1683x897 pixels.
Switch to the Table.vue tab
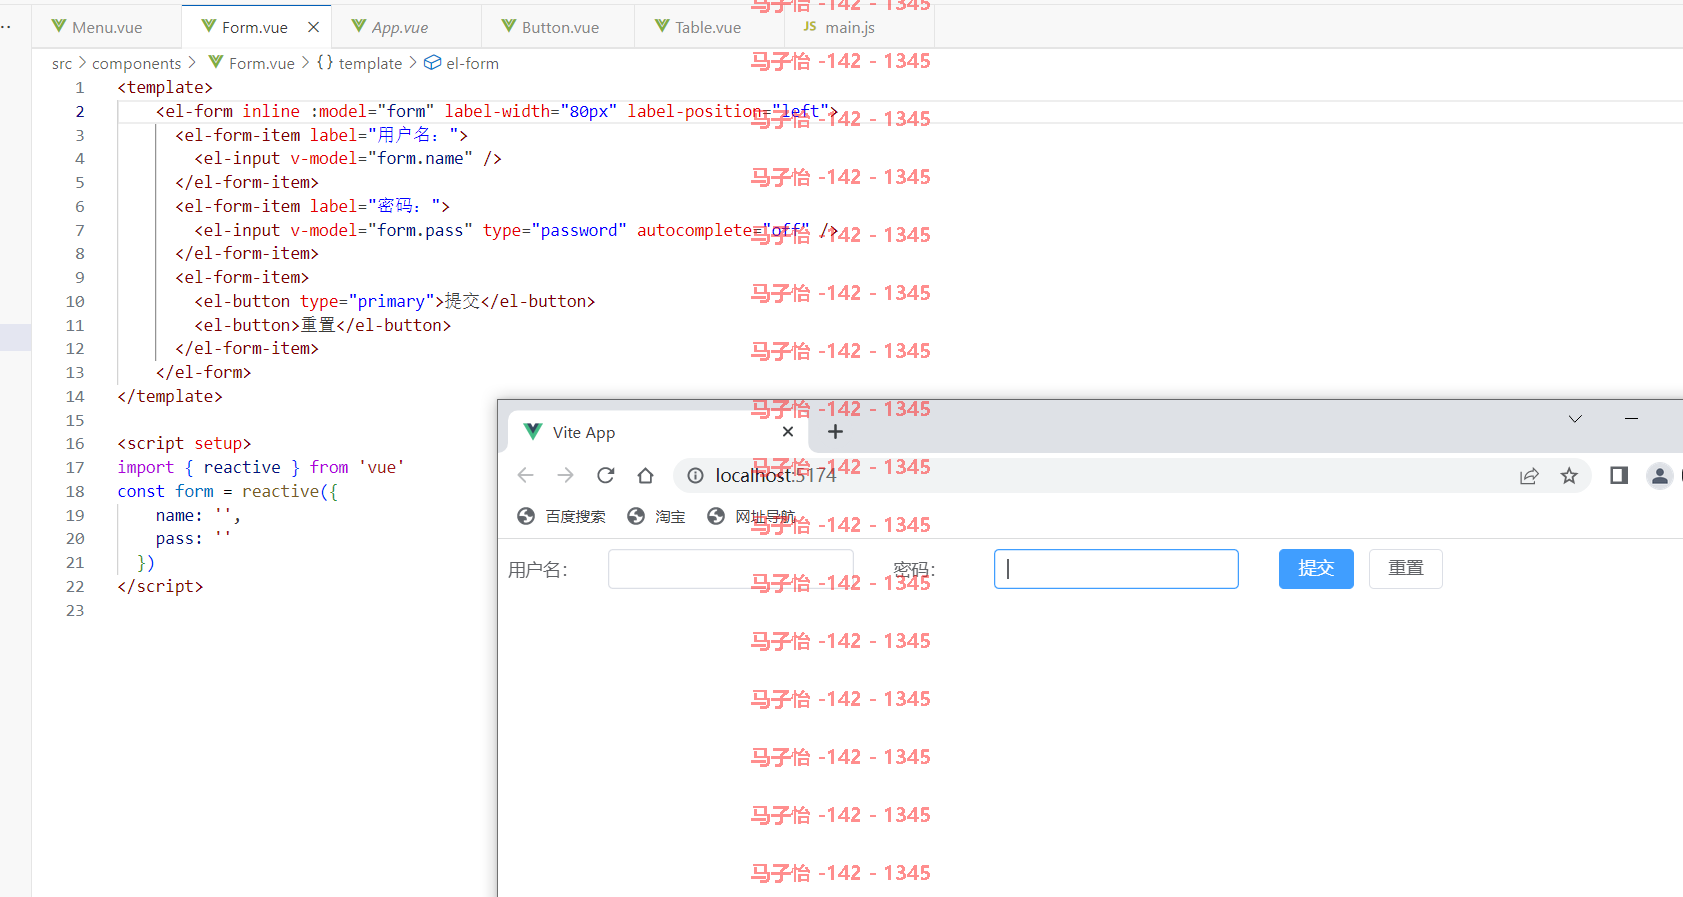(x=708, y=27)
